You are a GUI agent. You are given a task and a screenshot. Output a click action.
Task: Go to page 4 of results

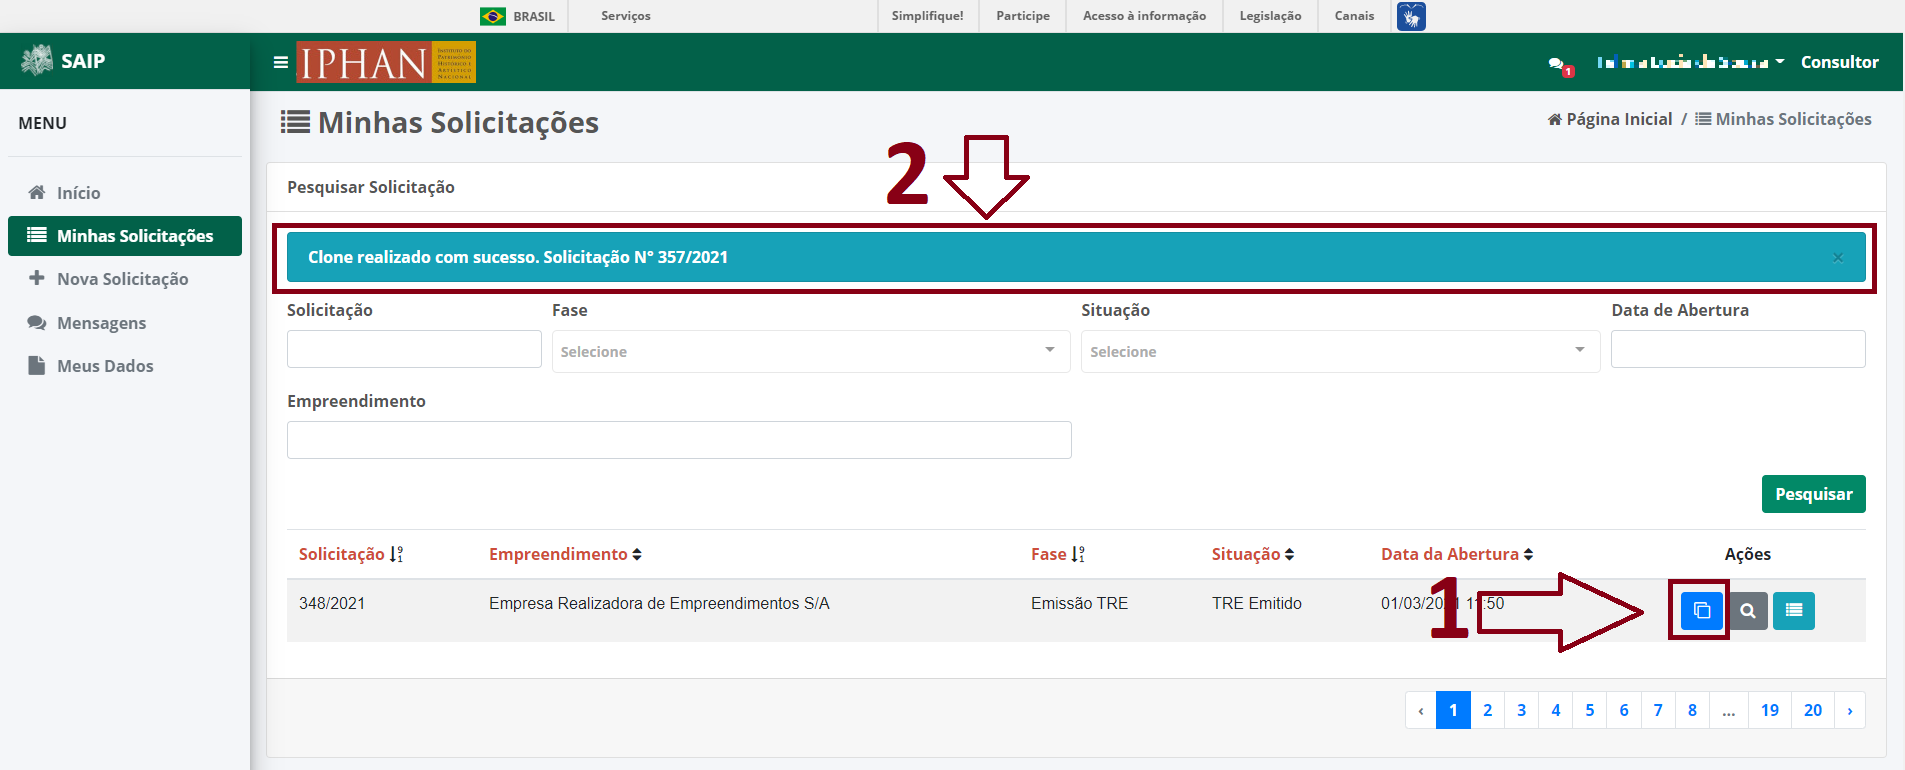(1555, 710)
